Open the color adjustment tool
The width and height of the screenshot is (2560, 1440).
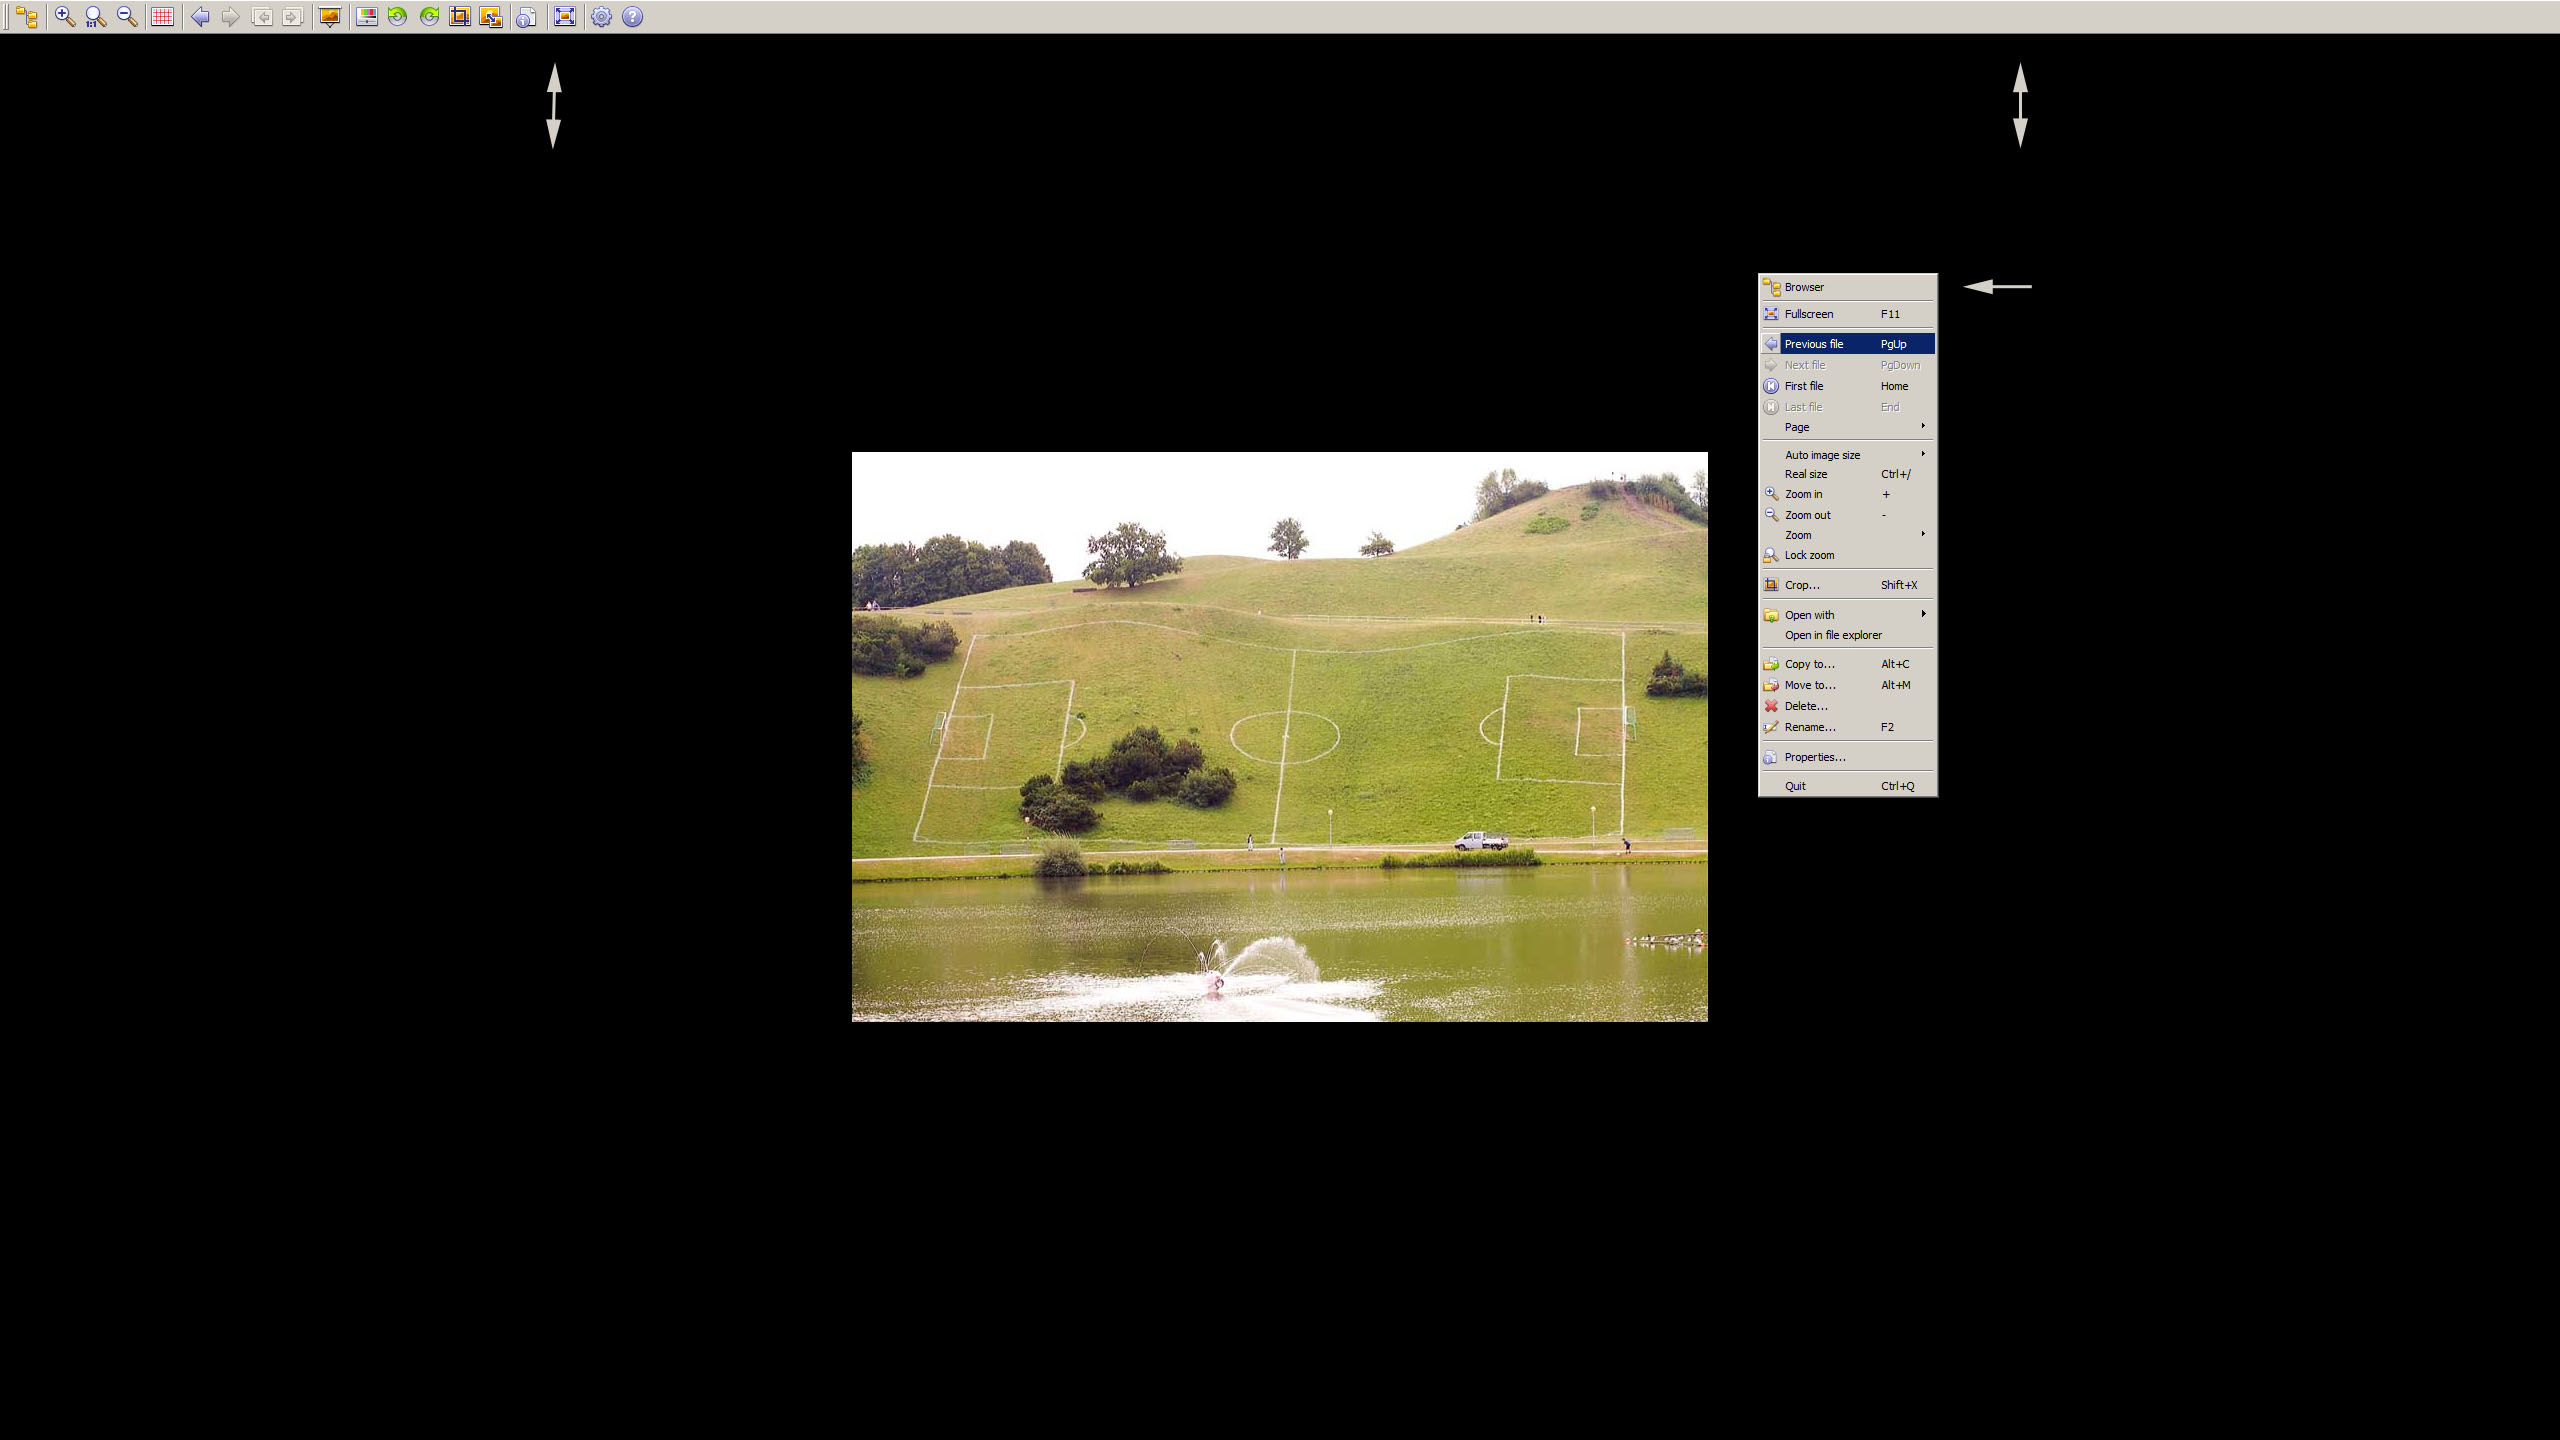pos(367,17)
